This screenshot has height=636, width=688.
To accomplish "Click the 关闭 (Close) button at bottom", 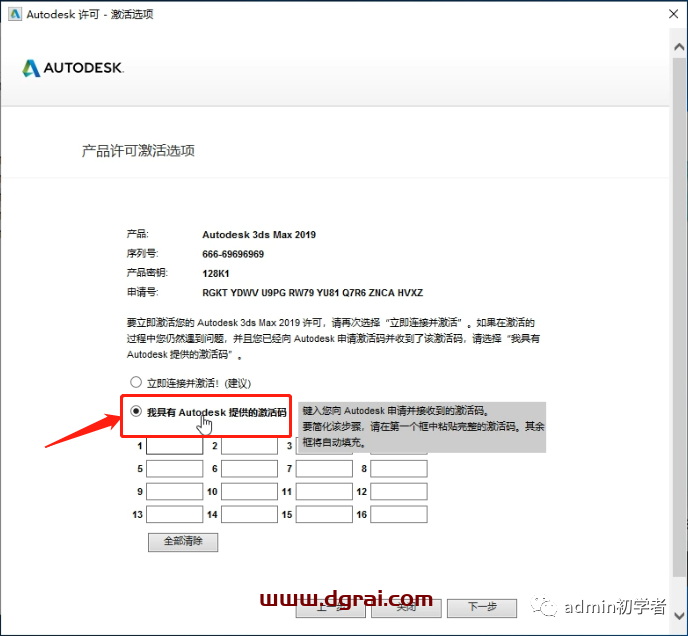I will tap(406, 608).
